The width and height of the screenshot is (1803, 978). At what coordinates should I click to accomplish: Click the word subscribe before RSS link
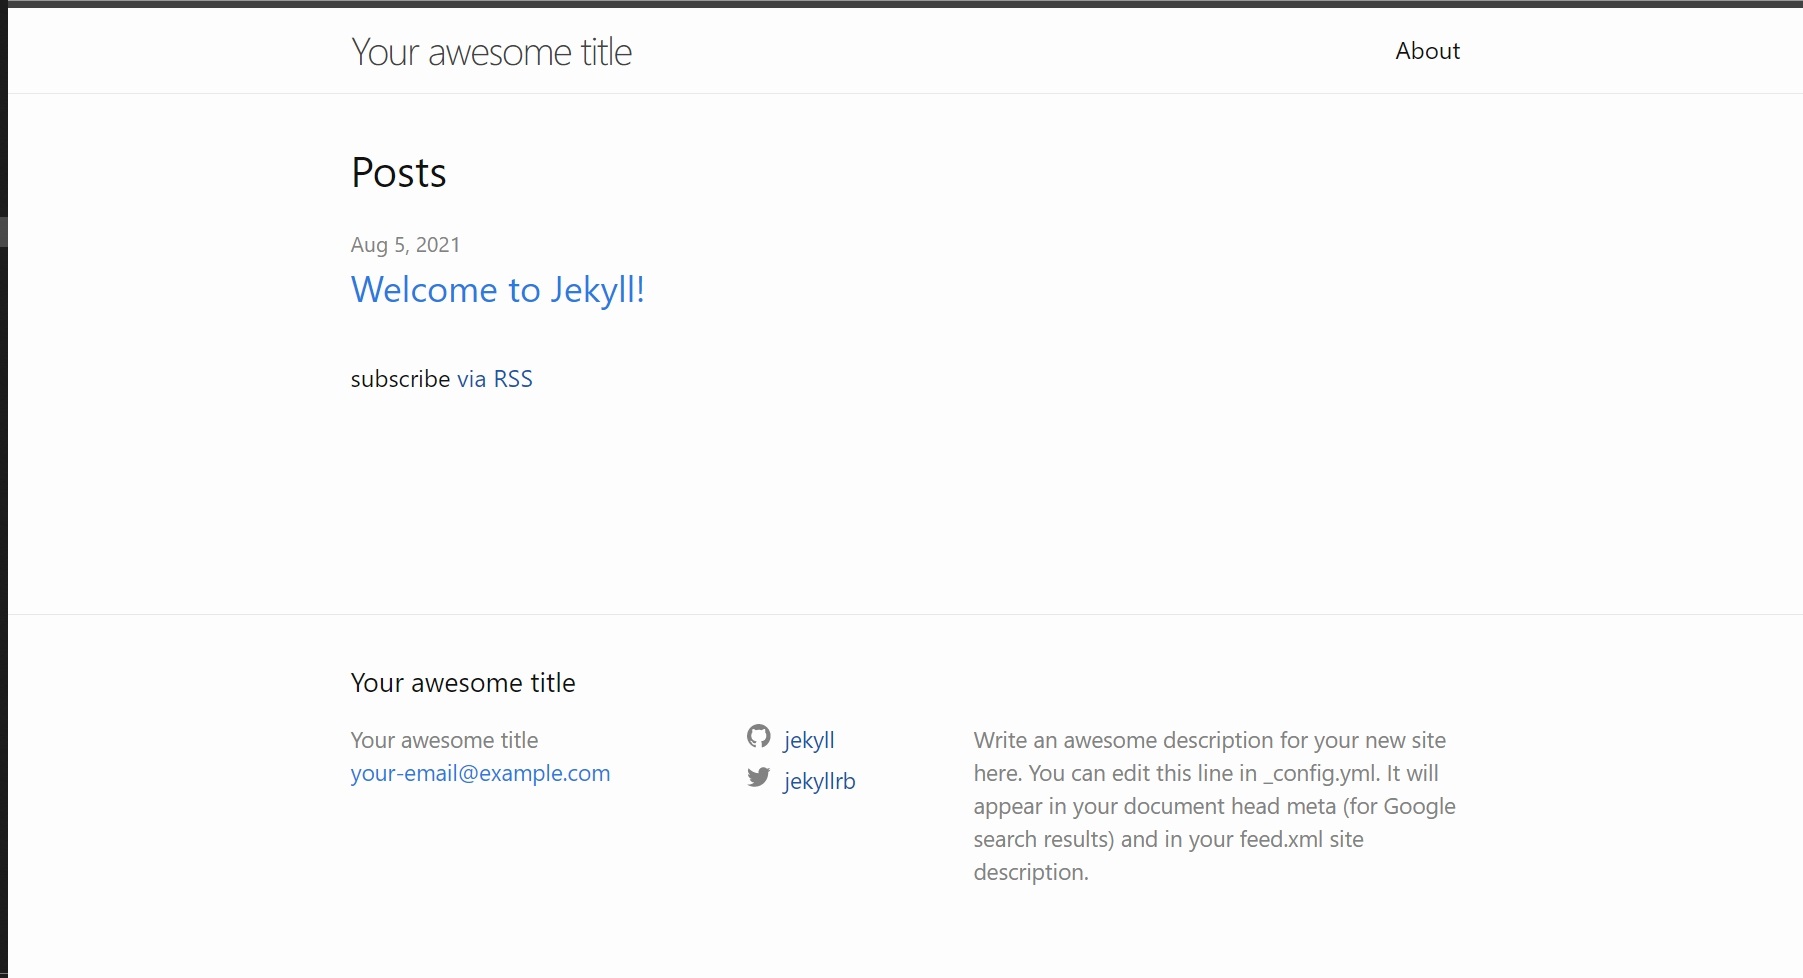pyautogui.click(x=400, y=379)
